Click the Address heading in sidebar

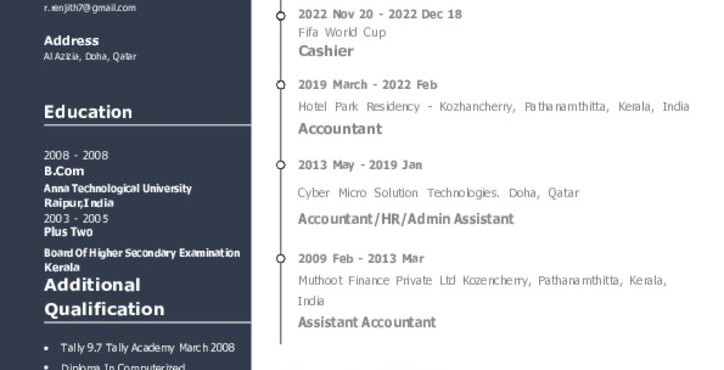[71, 41]
